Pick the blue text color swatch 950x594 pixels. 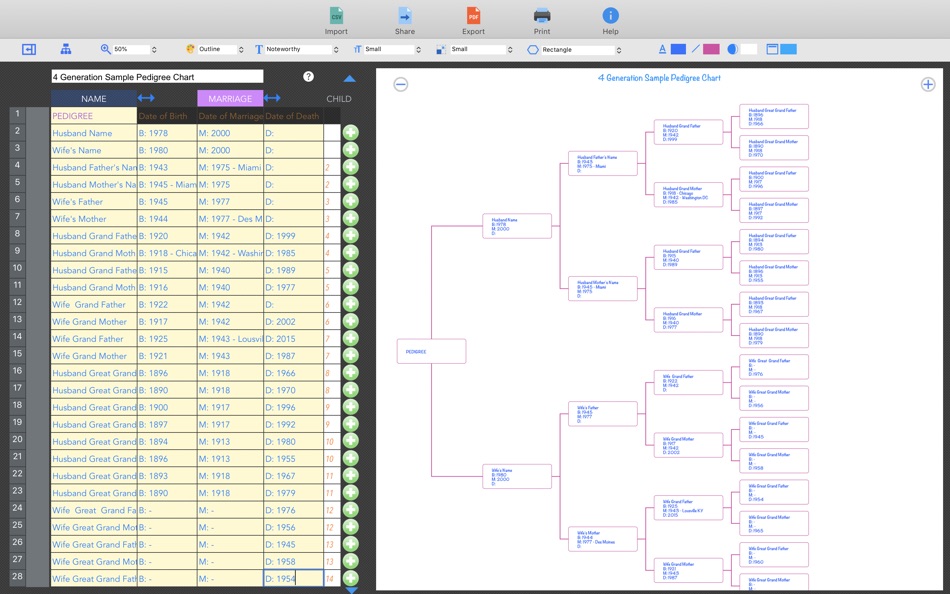pyautogui.click(x=678, y=49)
